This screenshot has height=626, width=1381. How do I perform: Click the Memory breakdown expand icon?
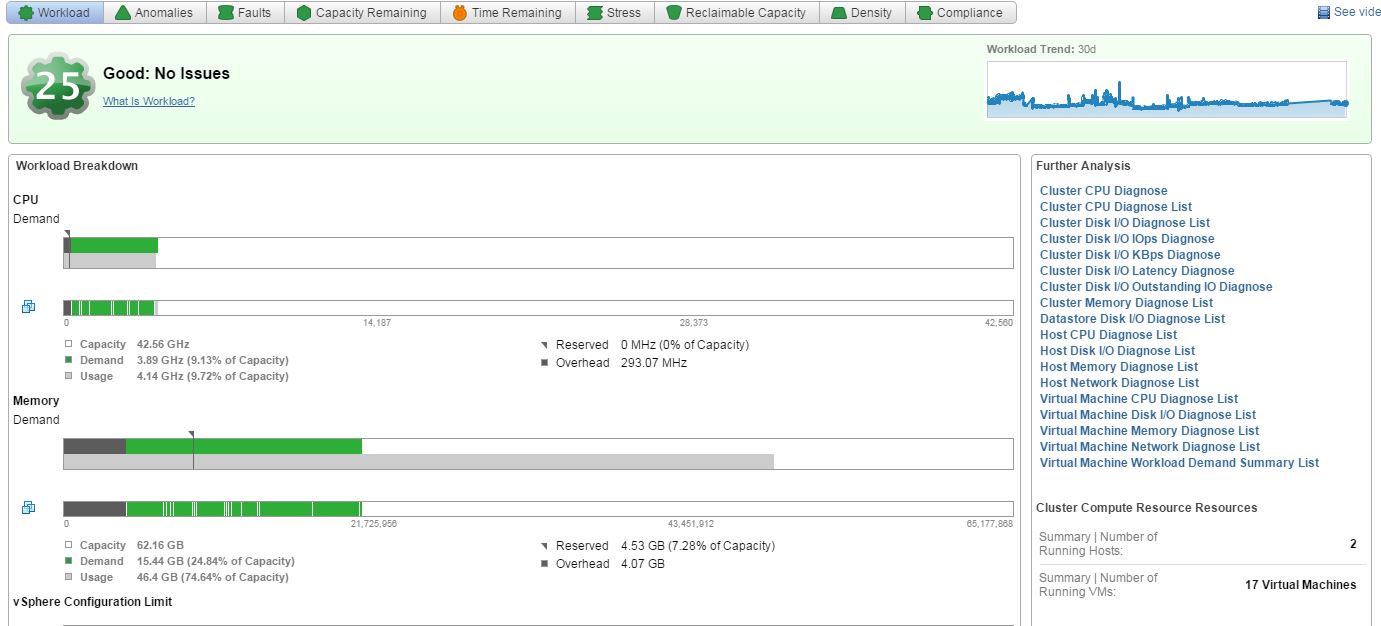pyautogui.click(x=28, y=508)
